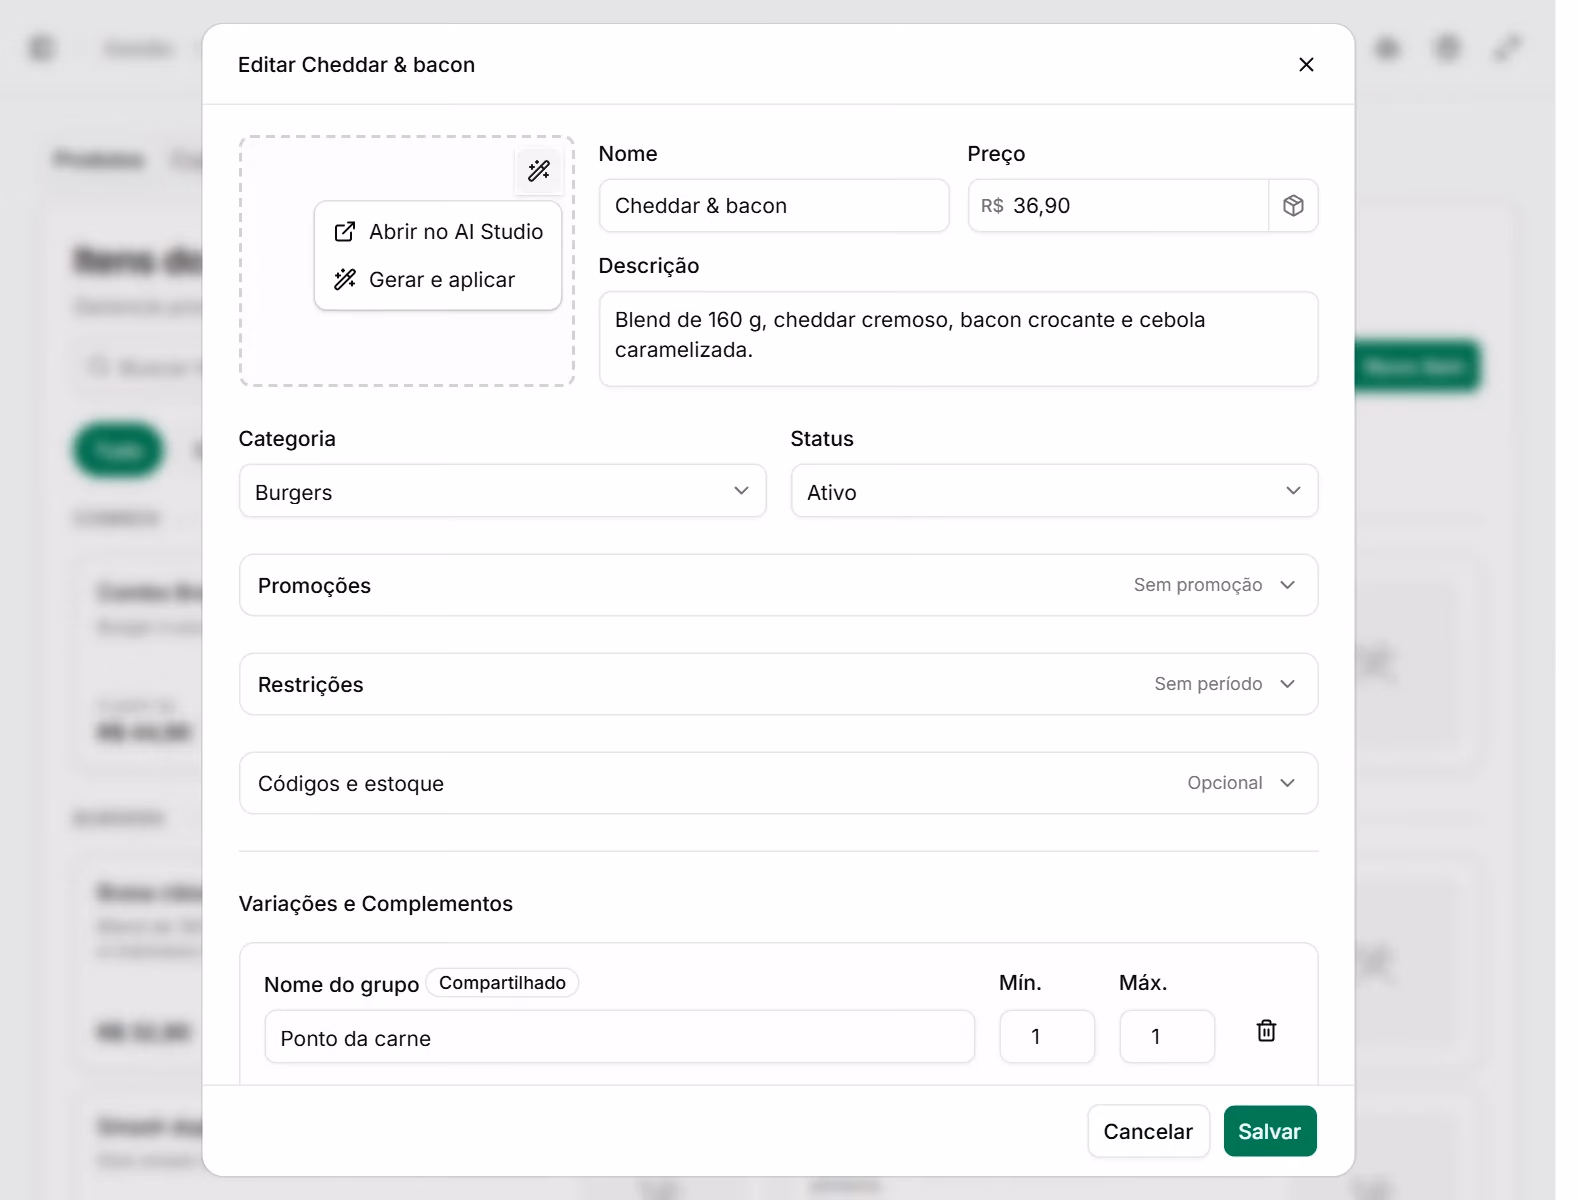1578x1200 pixels.
Task: Edit the Nome field Cheddar & bacon
Action: [774, 206]
